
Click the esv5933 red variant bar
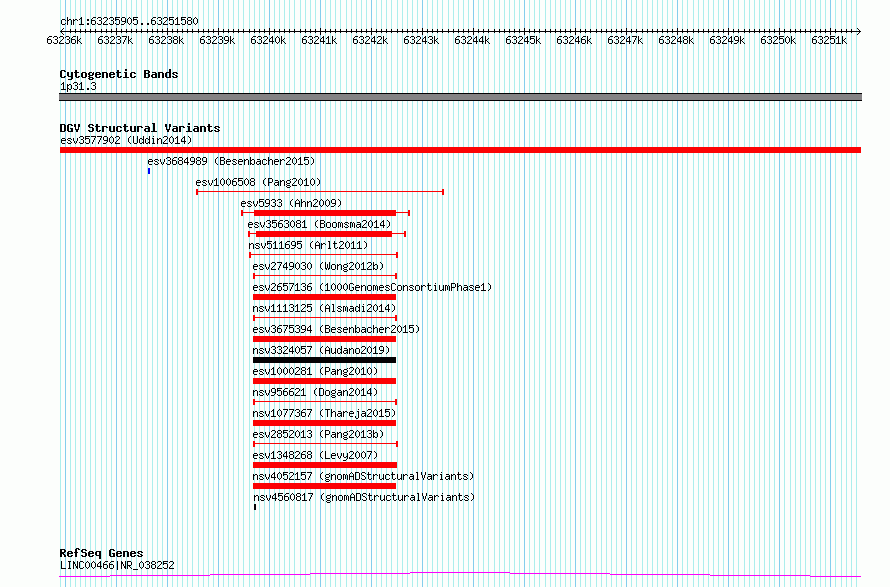pyautogui.click(x=325, y=213)
